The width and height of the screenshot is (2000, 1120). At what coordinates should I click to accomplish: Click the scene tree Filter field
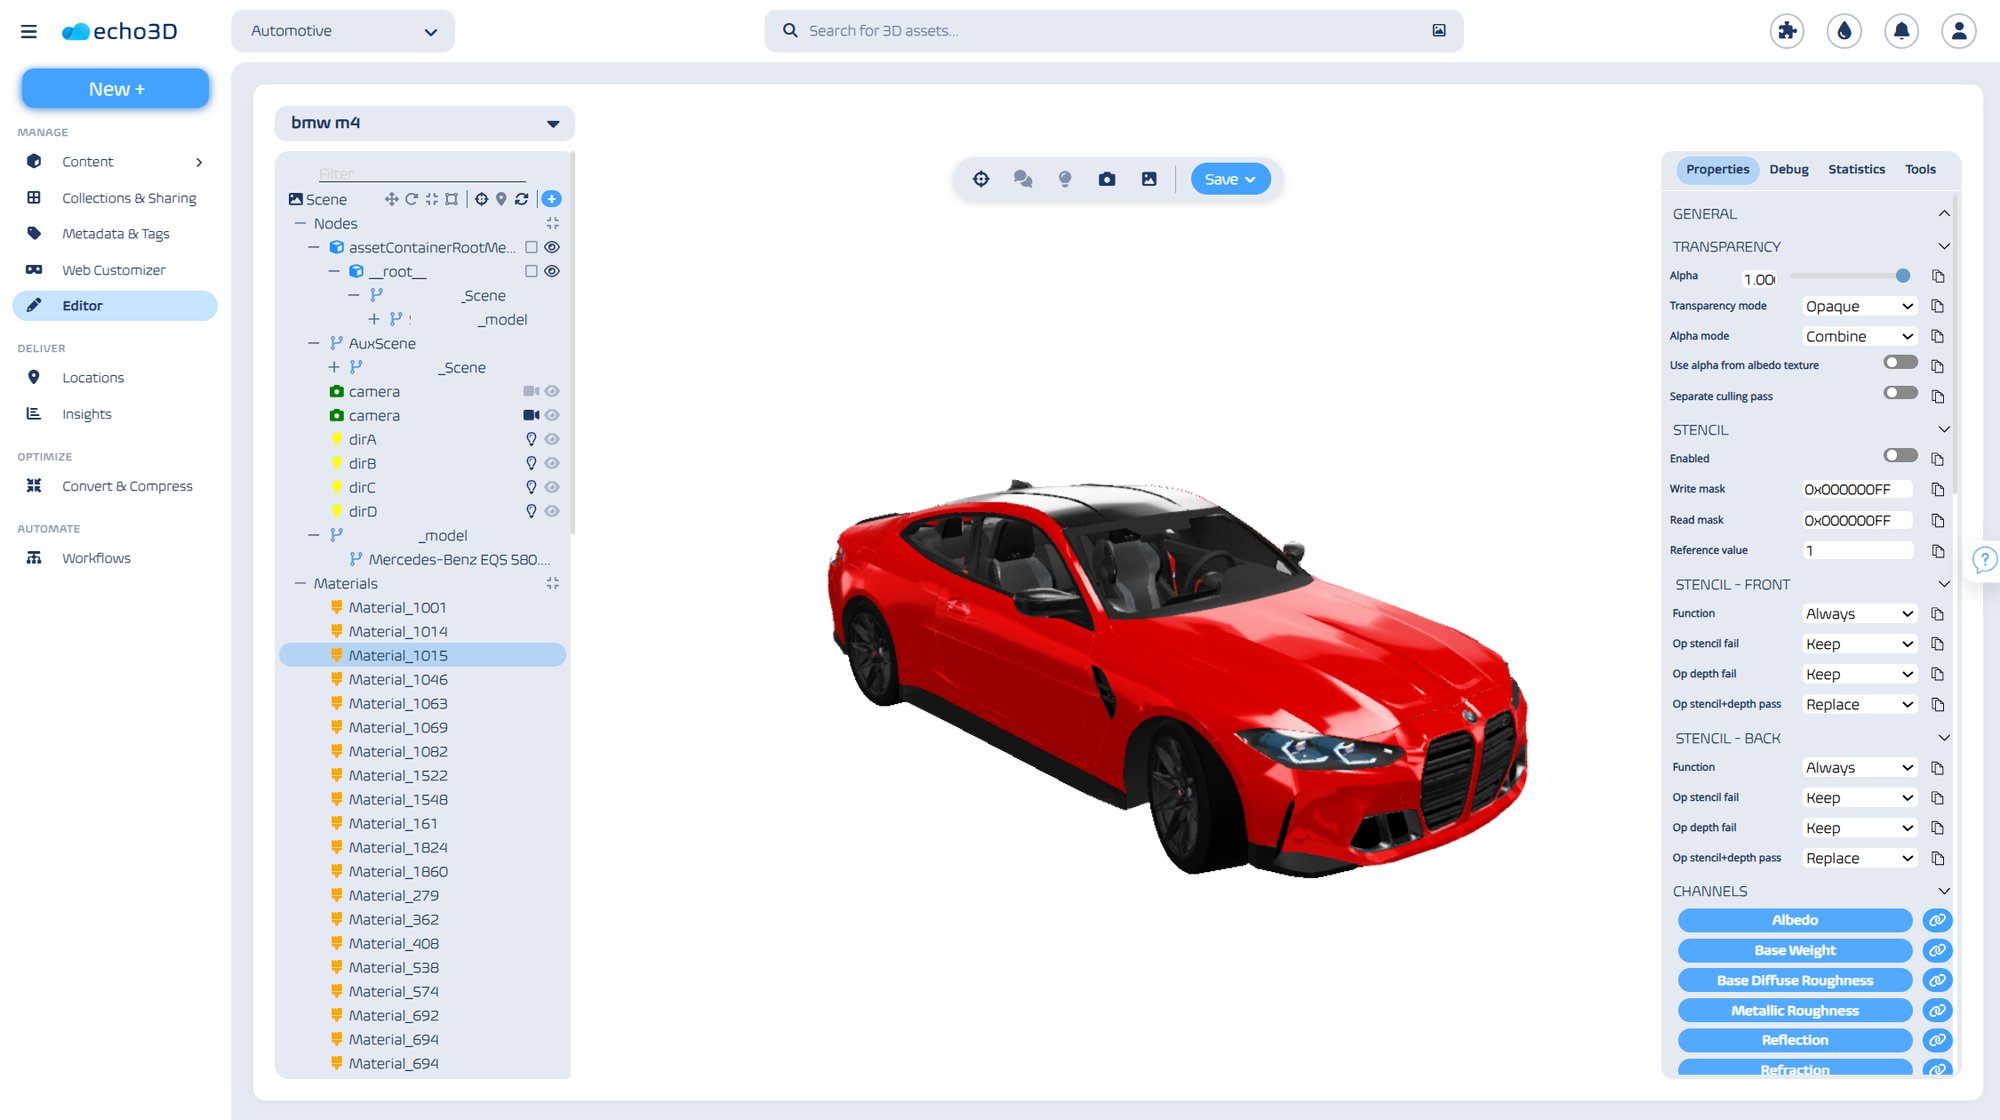(x=422, y=173)
